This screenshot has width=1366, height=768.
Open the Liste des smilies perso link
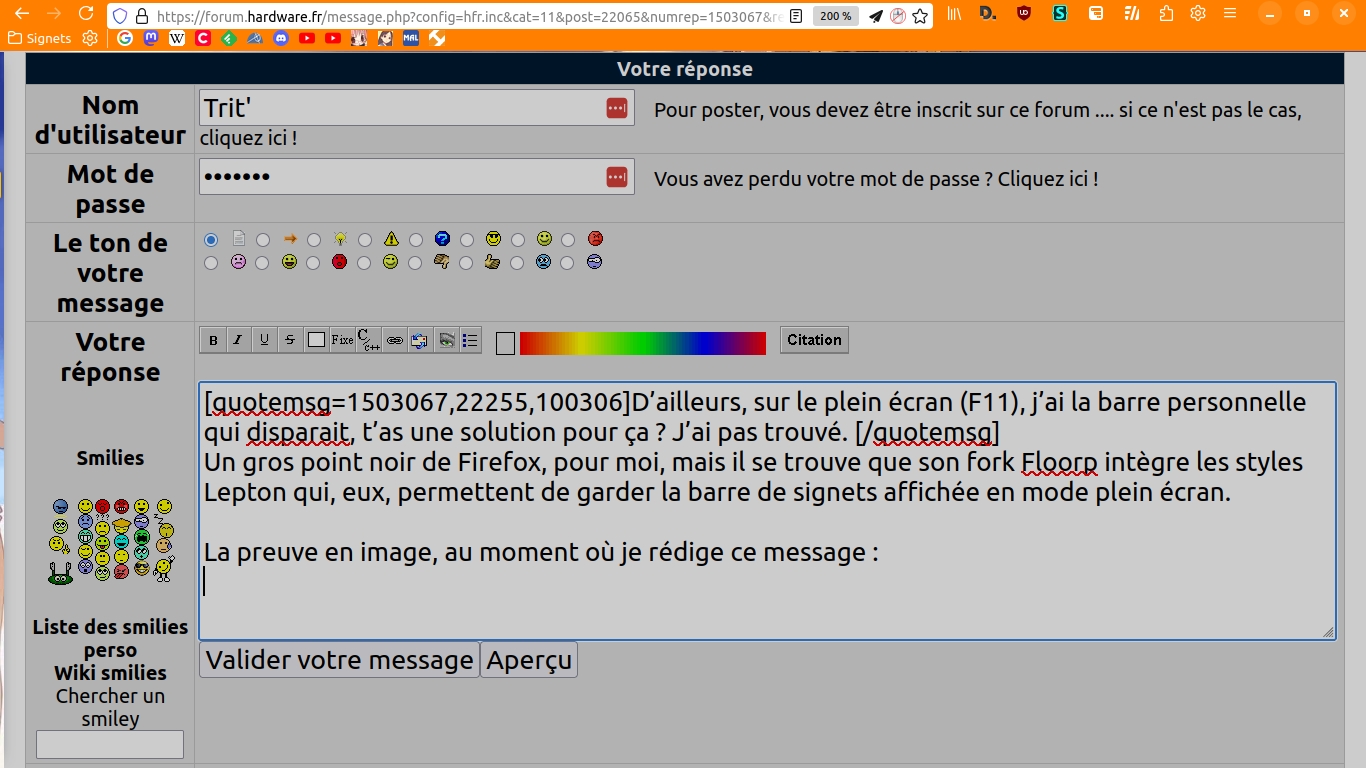110,638
